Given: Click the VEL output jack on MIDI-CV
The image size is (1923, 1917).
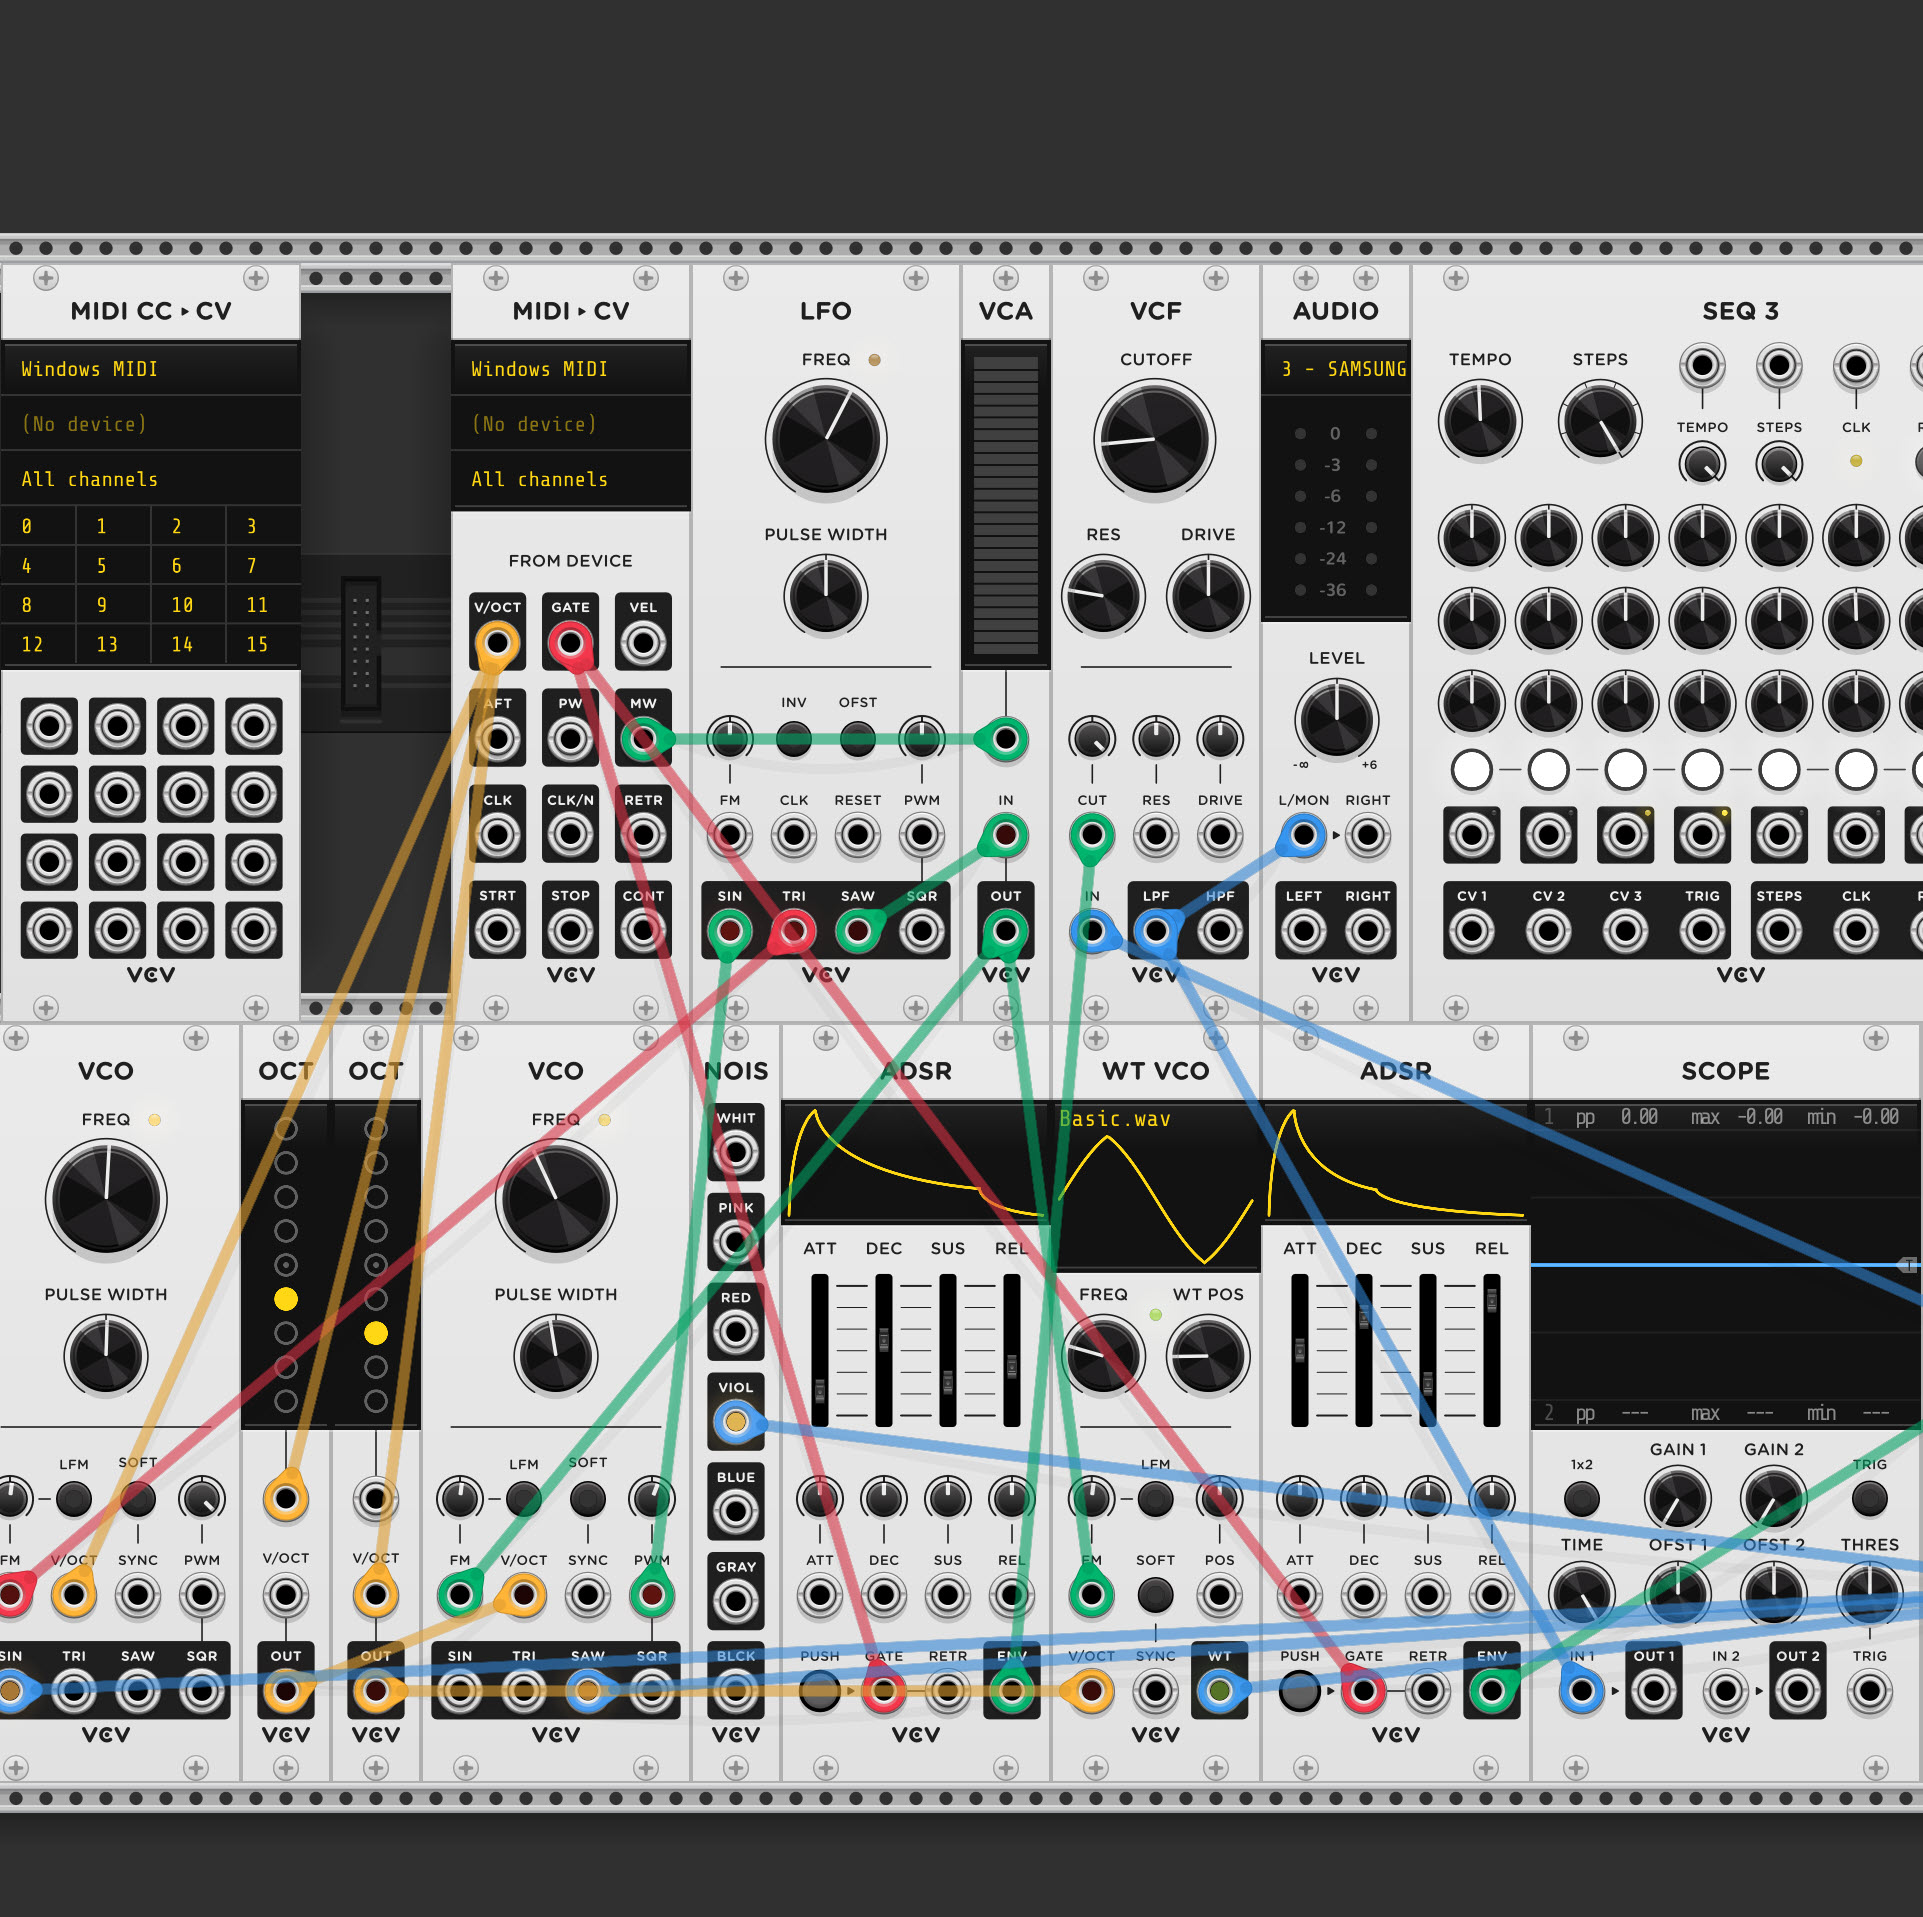Looking at the screenshot, I should coord(643,643).
